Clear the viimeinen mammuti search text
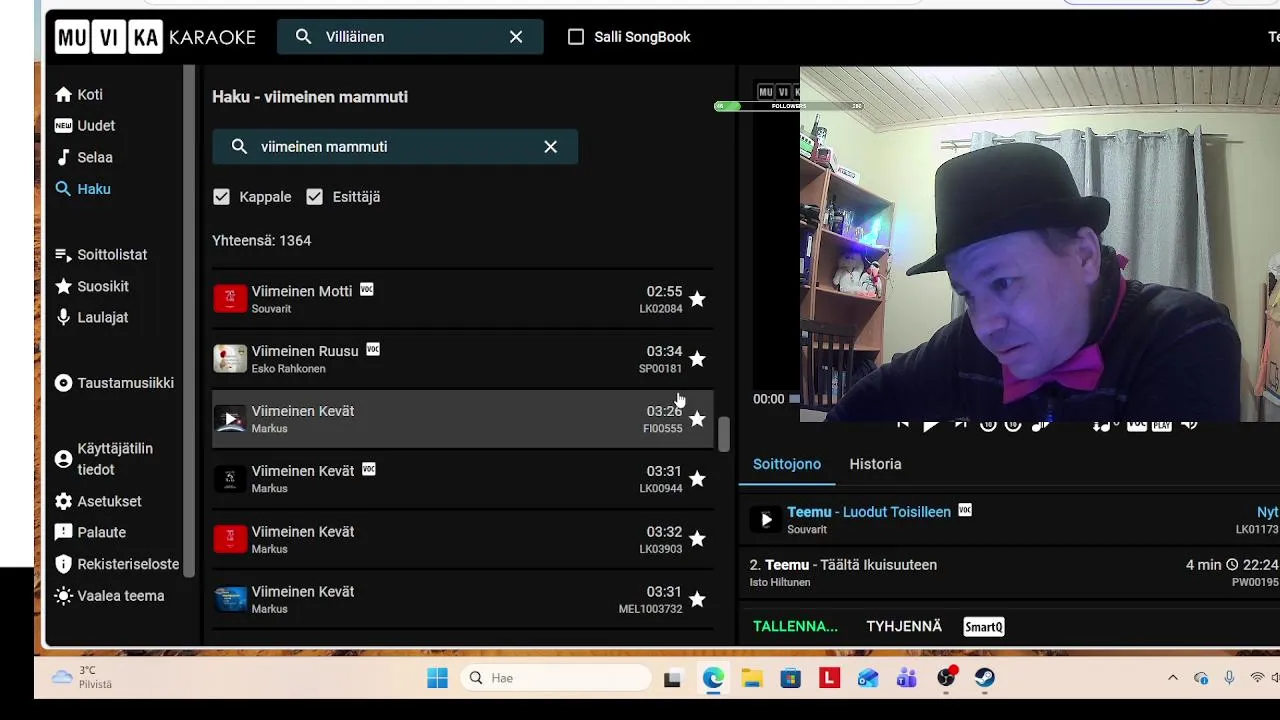 pyautogui.click(x=551, y=147)
